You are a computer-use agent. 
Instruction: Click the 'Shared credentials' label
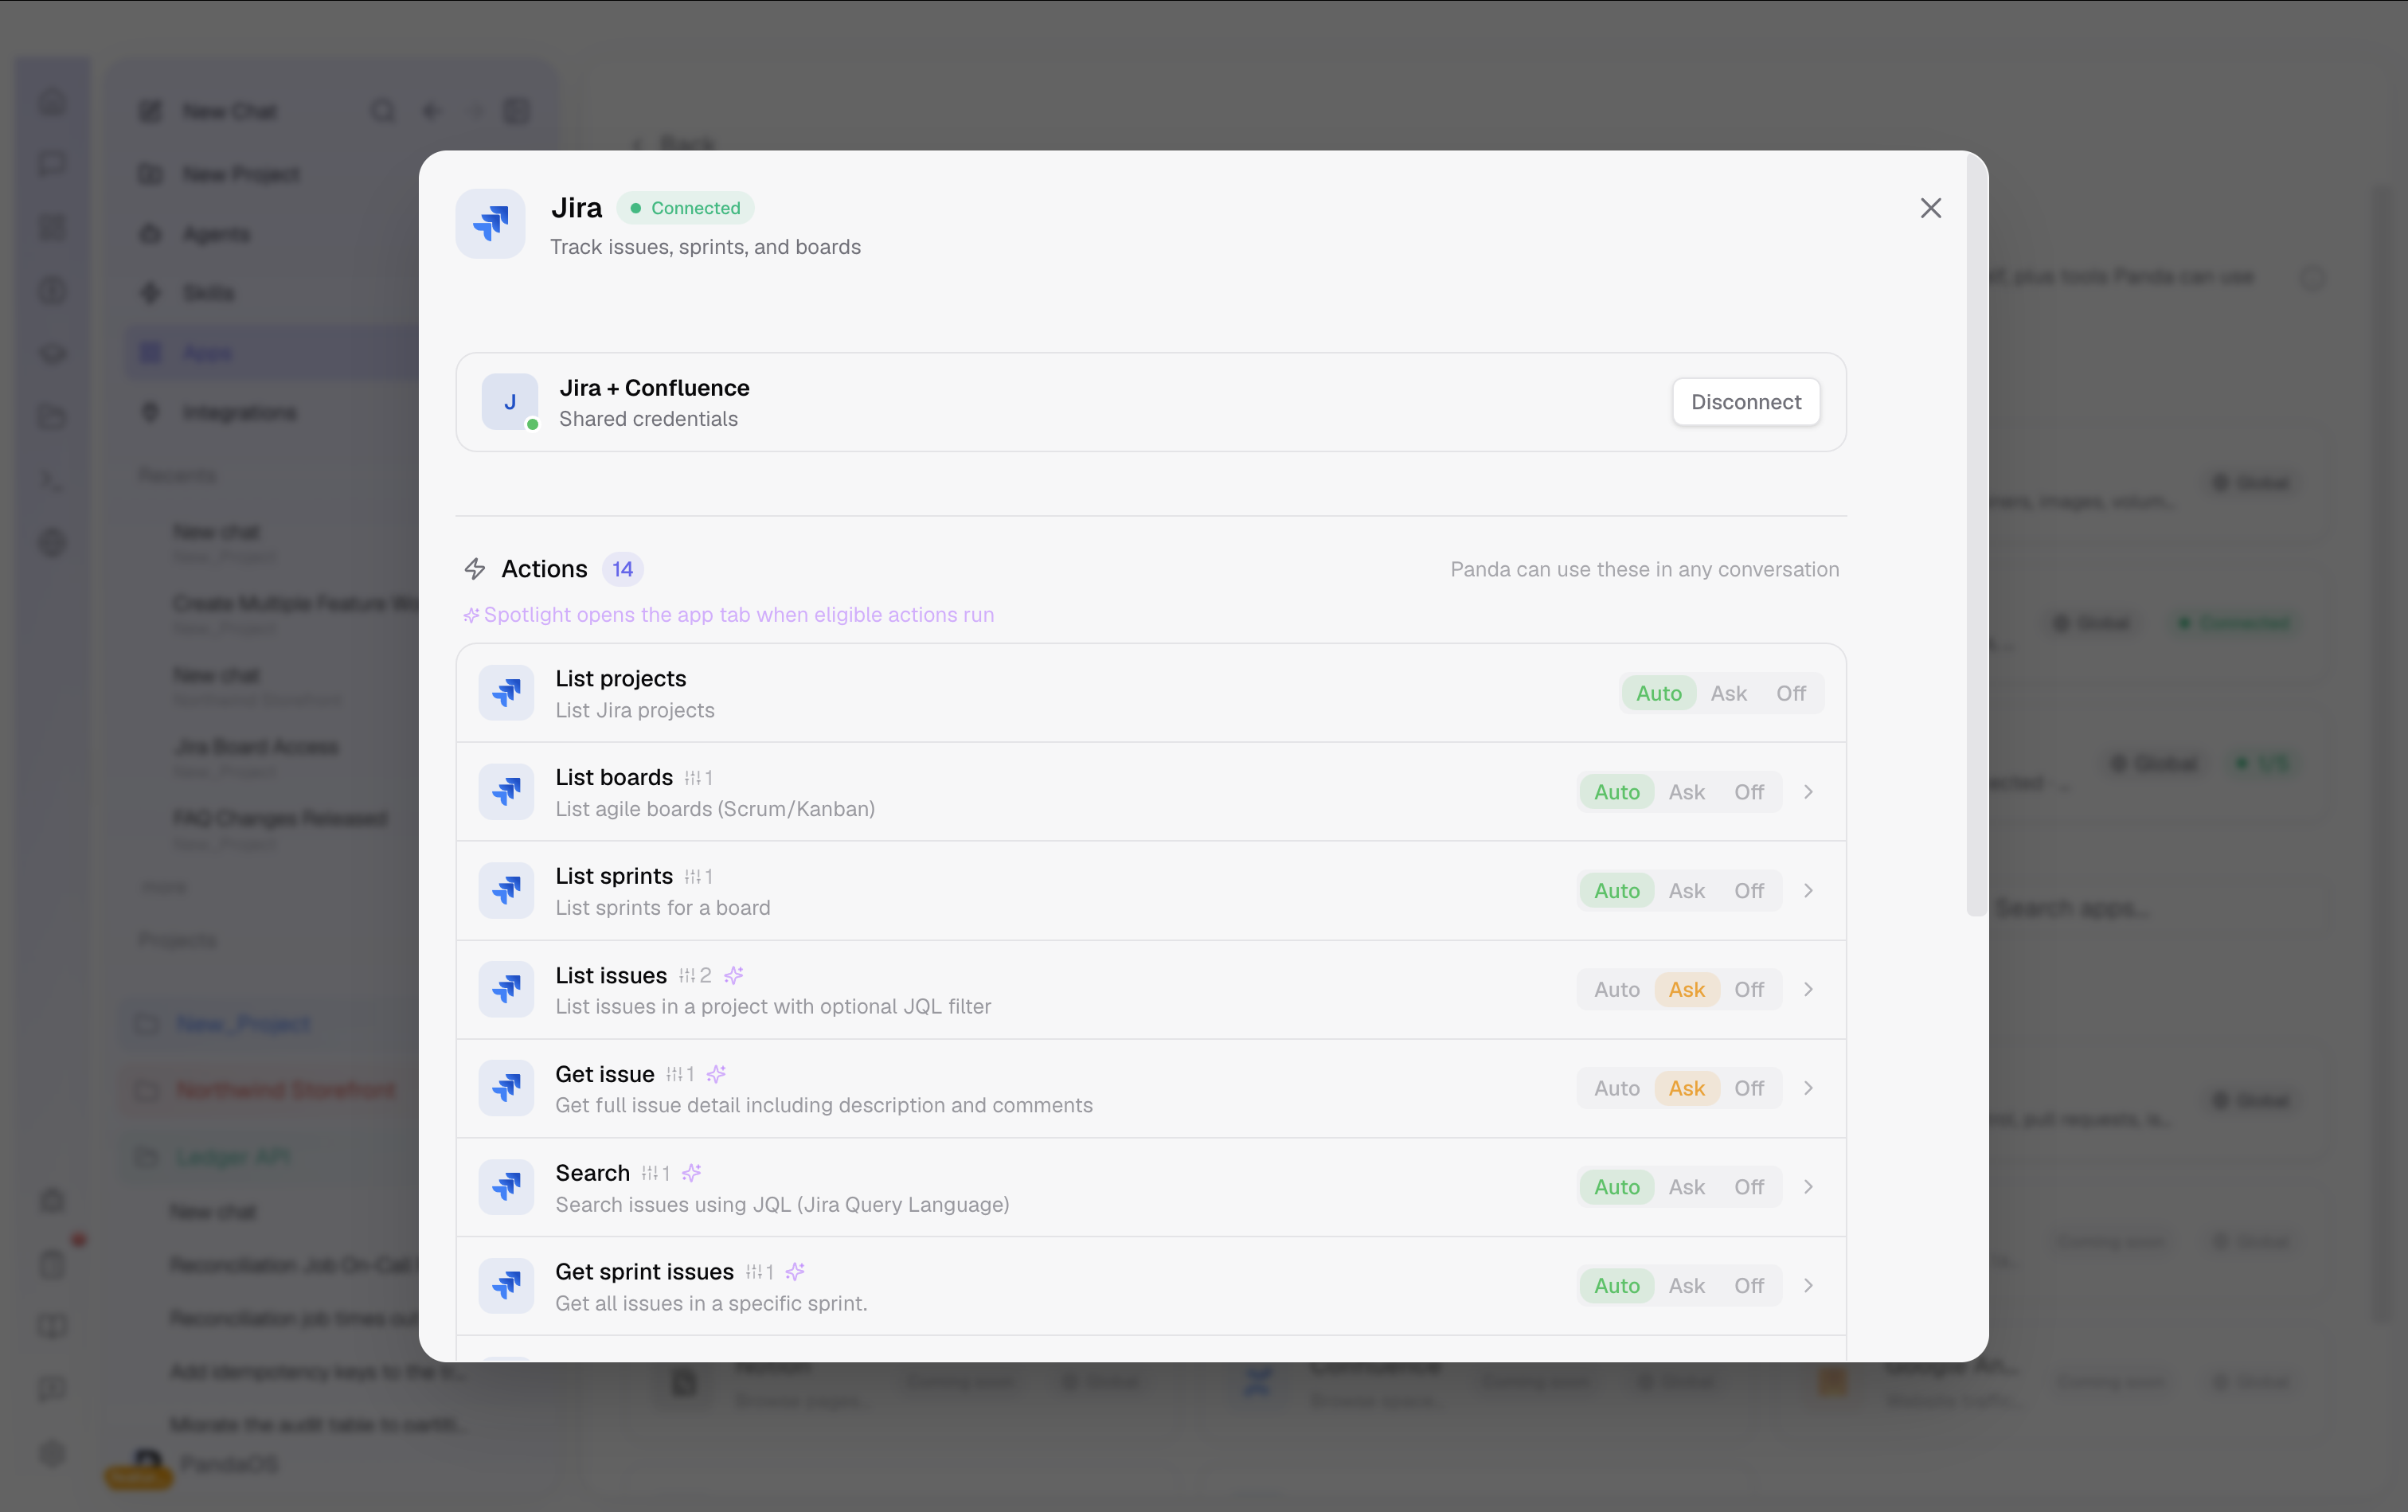[x=649, y=419]
